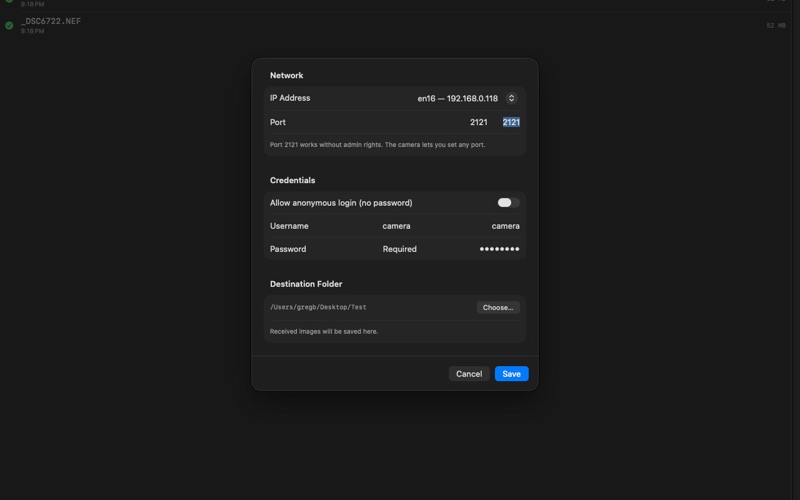Click the Required placeholder text
The width and height of the screenshot is (800, 500).
[399, 249]
